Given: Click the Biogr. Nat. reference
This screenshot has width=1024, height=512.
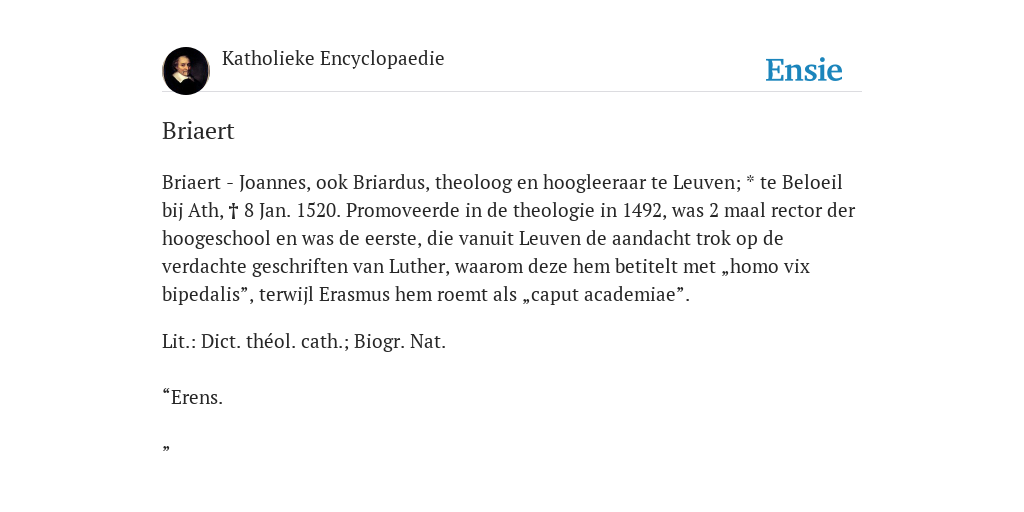Looking at the screenshot, I should tap(400, 342).
